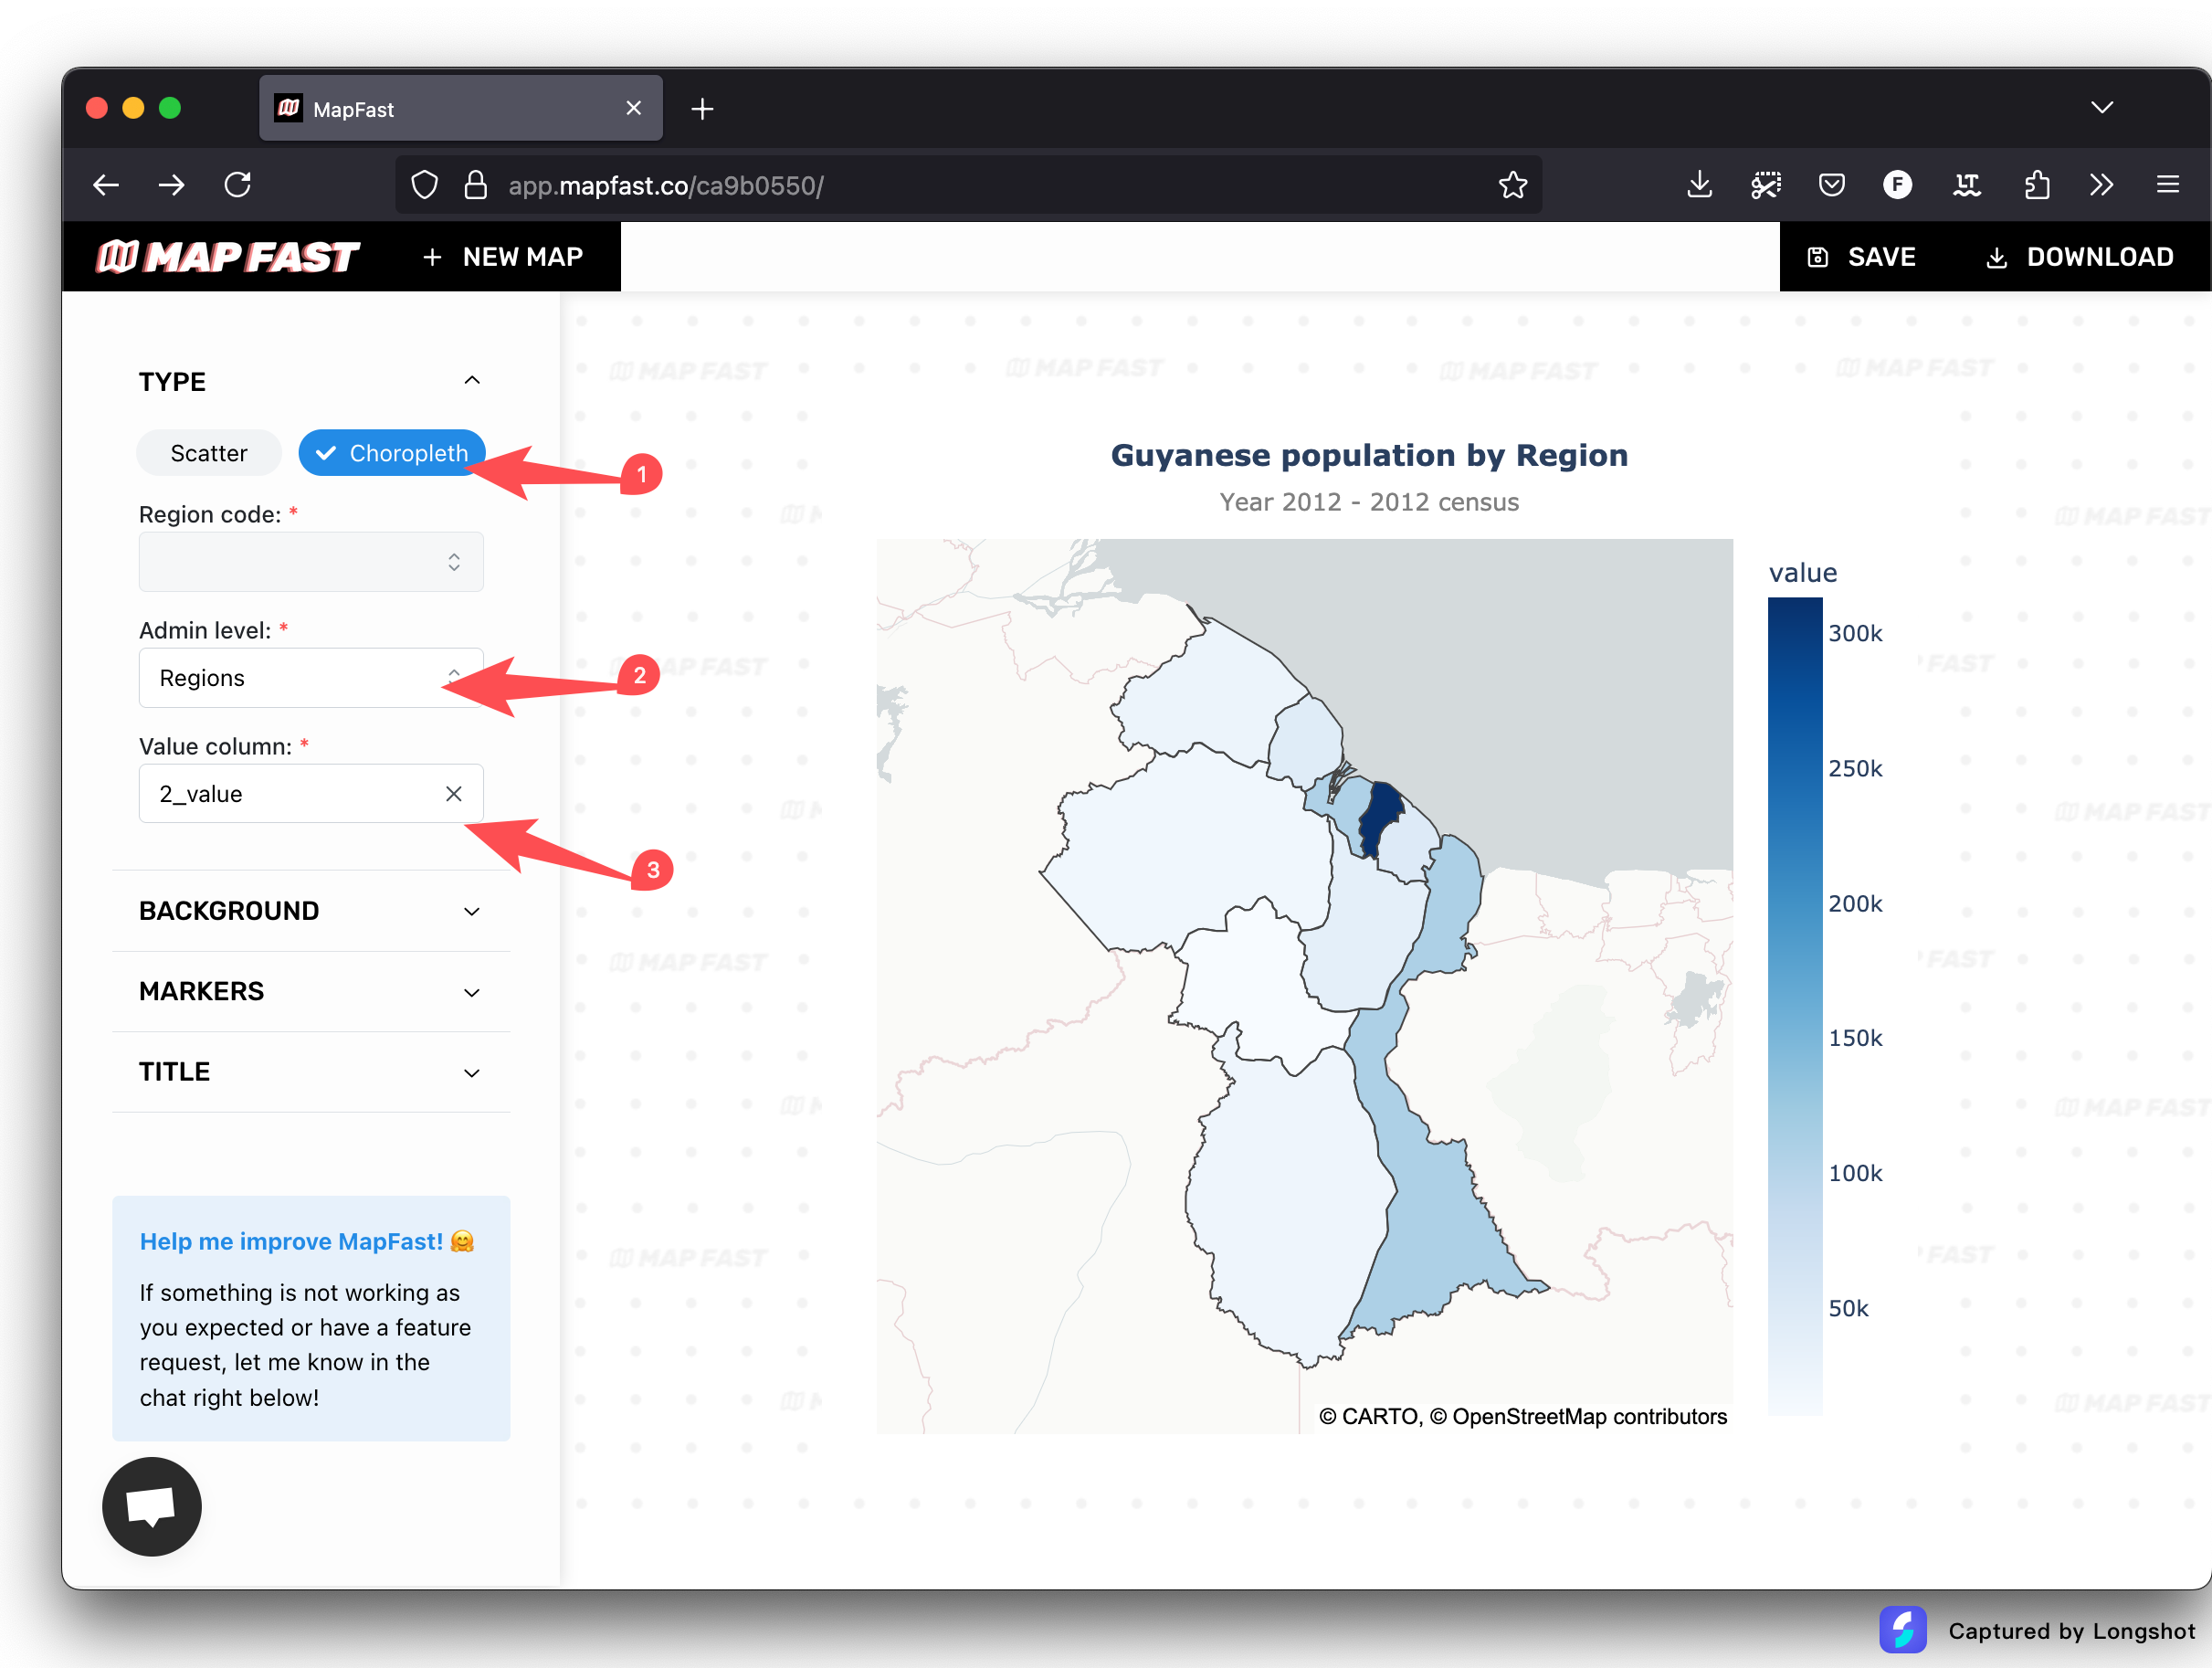Click the 300k legend label

(1855, 633)
